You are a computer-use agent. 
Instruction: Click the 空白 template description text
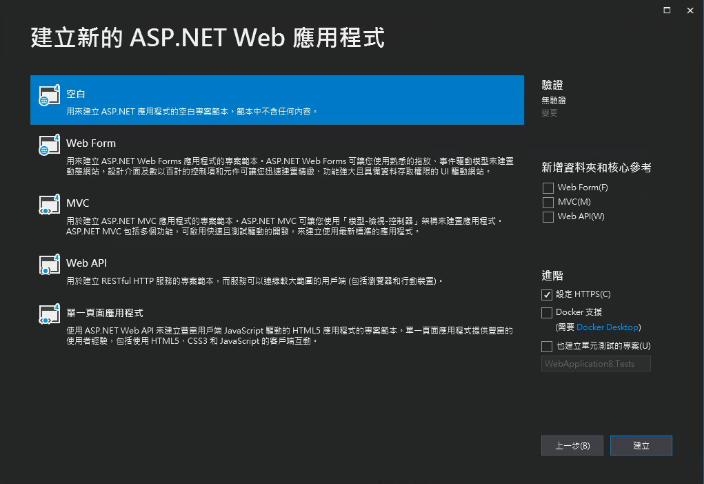(192, 111)
